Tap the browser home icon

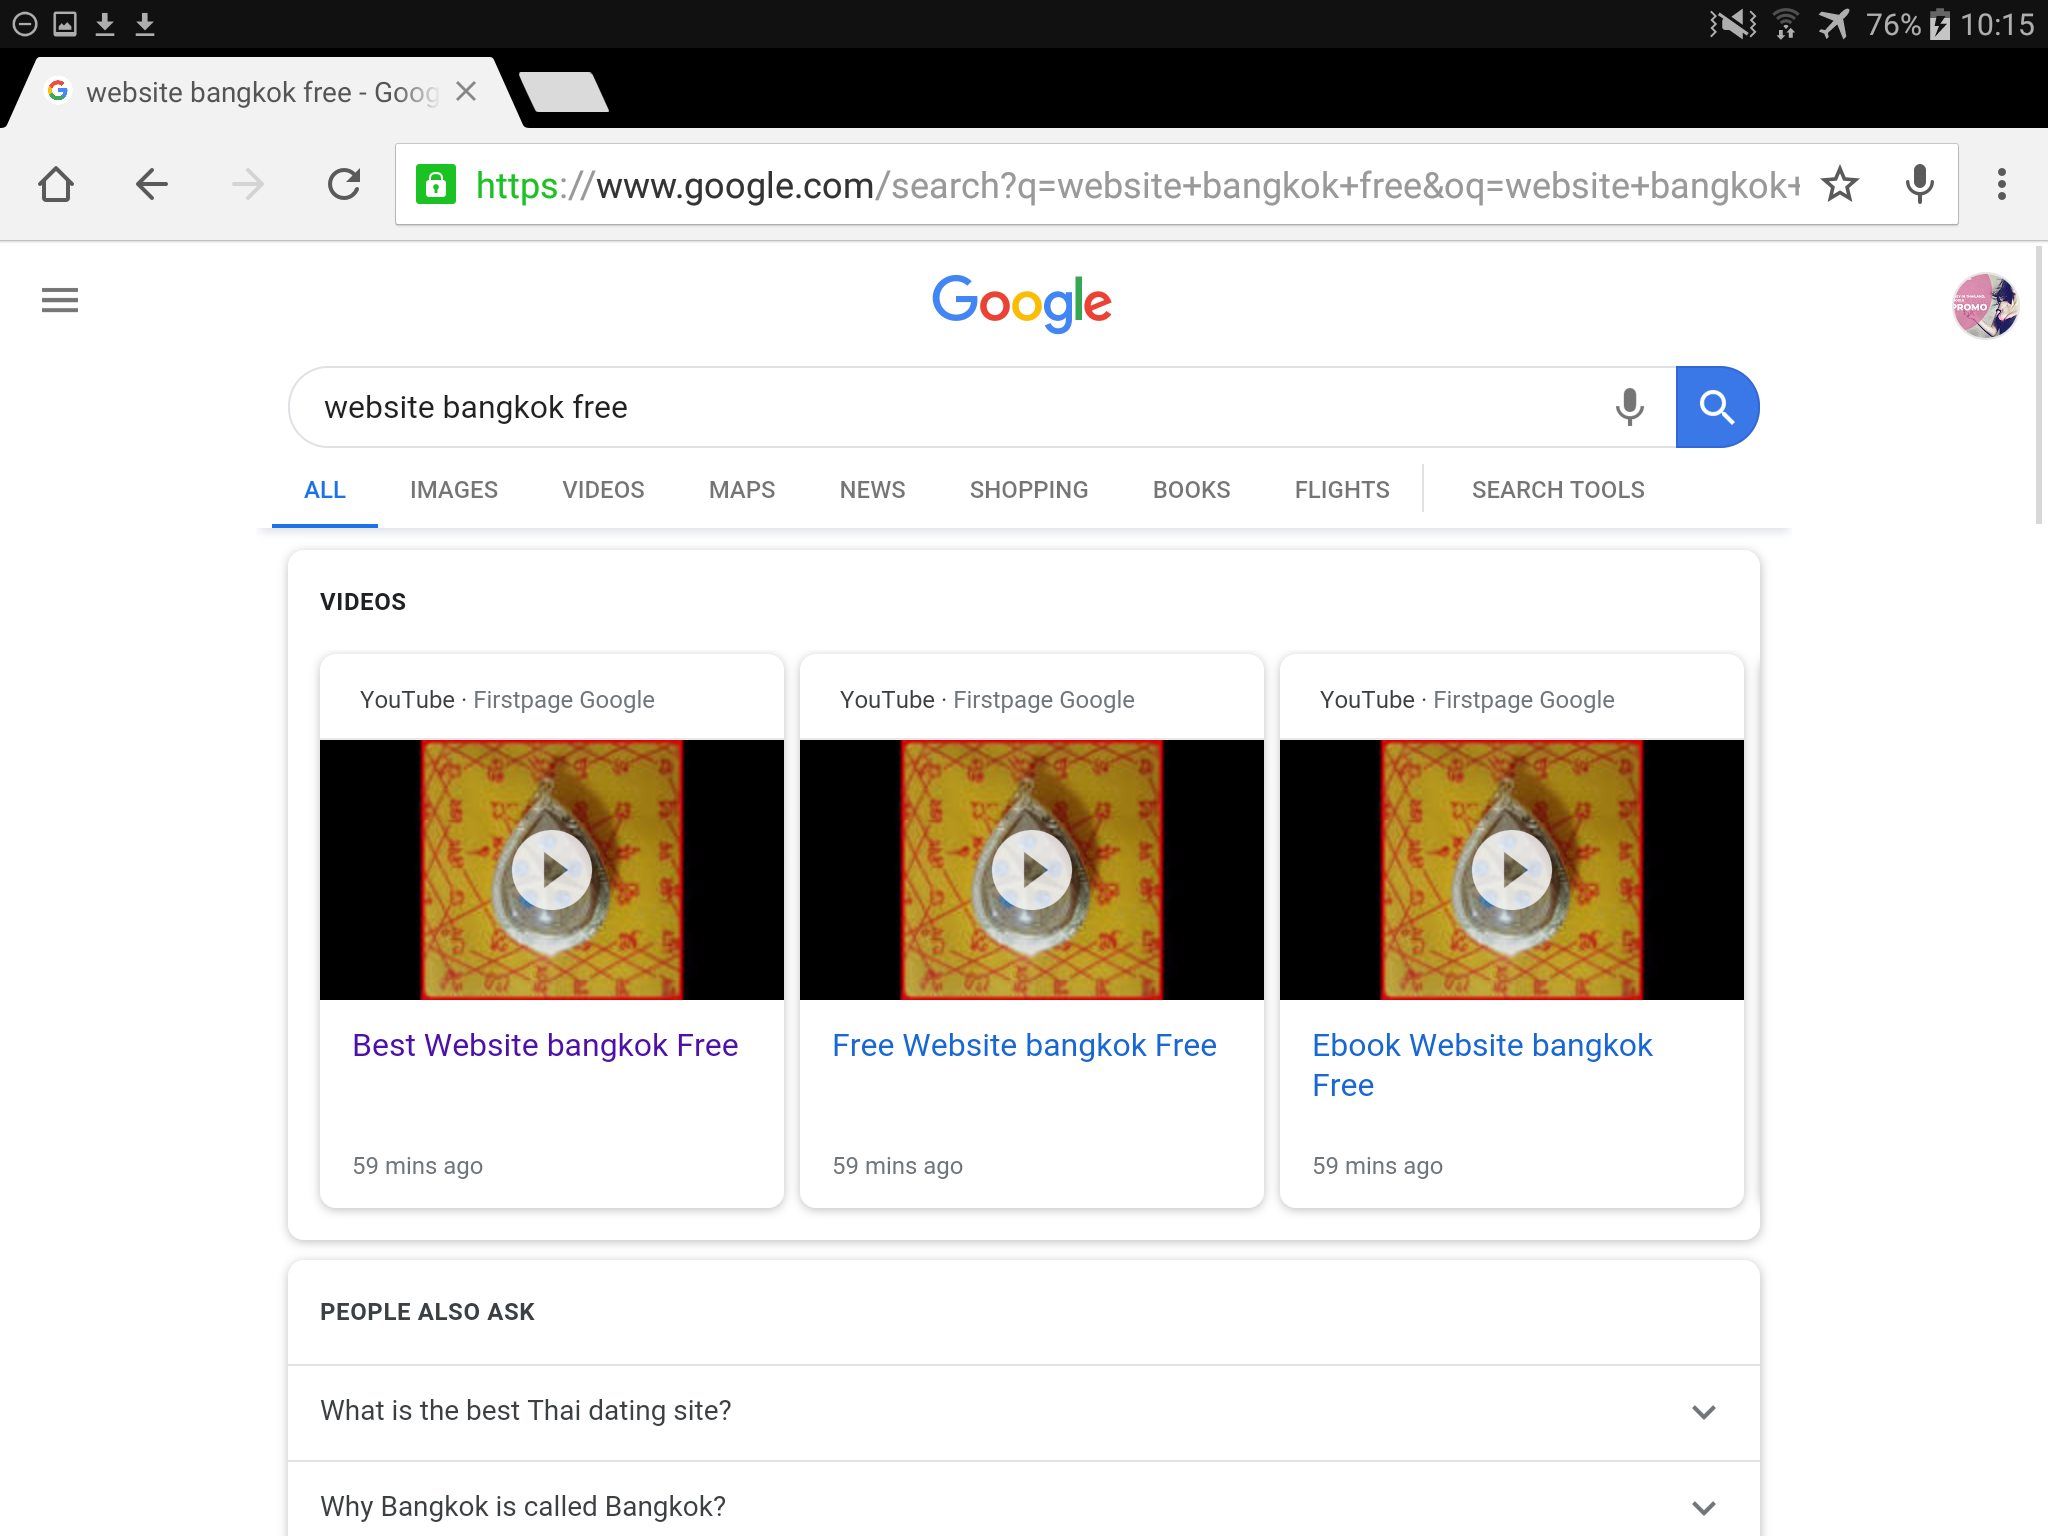[x=56, y=185]
